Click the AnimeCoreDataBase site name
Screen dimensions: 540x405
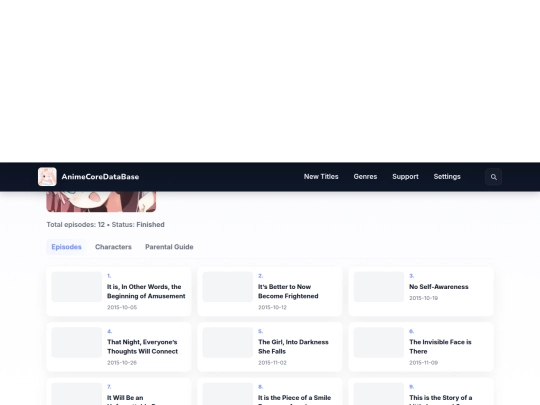click(x=100, y=177)
